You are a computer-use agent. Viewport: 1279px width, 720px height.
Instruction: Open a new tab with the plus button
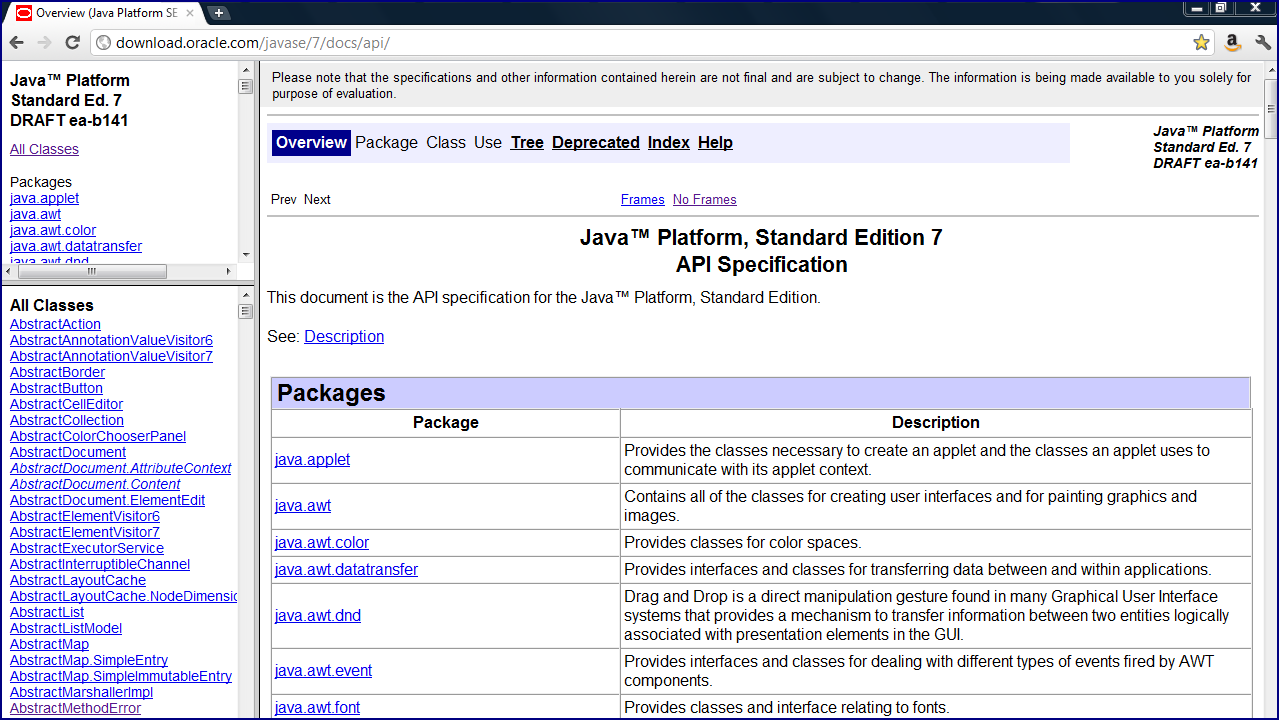pyautogui.click(x=218, y=13)
